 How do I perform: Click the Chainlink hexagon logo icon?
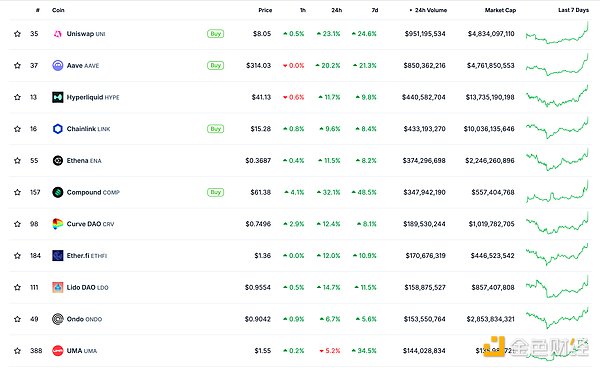(x=57, y=129)
